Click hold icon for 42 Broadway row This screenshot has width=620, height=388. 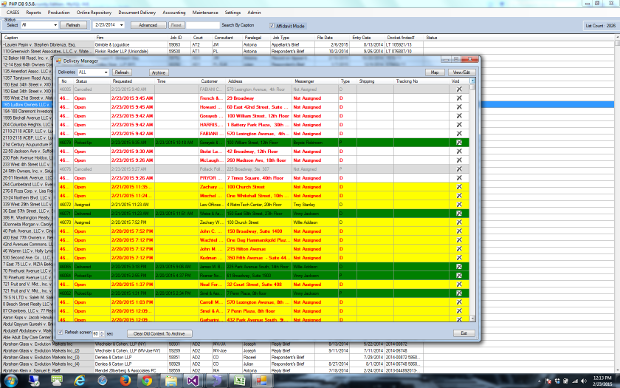pyautogui.click(x=459, y=151)
